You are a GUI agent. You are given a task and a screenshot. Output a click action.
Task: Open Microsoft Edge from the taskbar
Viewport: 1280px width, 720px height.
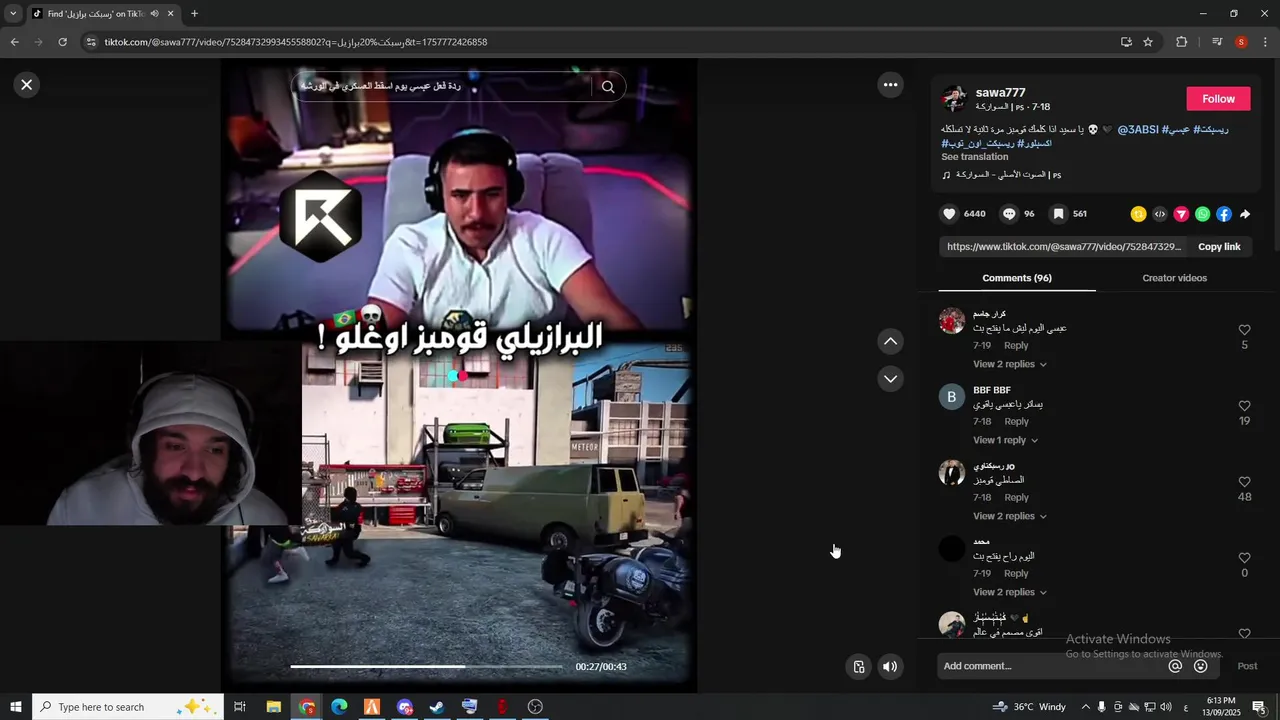339,707
